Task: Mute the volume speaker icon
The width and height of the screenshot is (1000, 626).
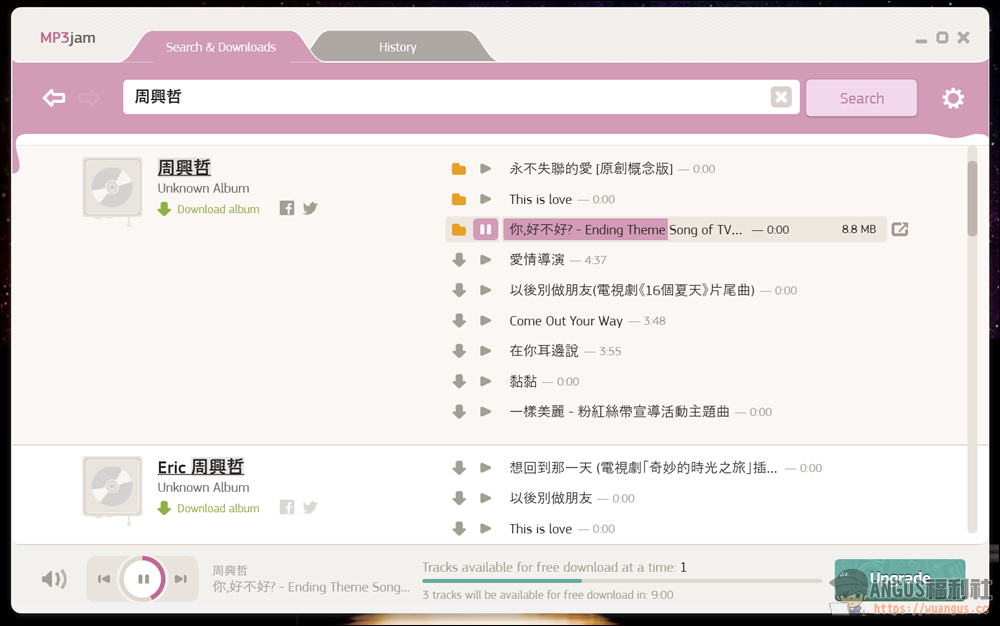Action: (x=54, y=579)
